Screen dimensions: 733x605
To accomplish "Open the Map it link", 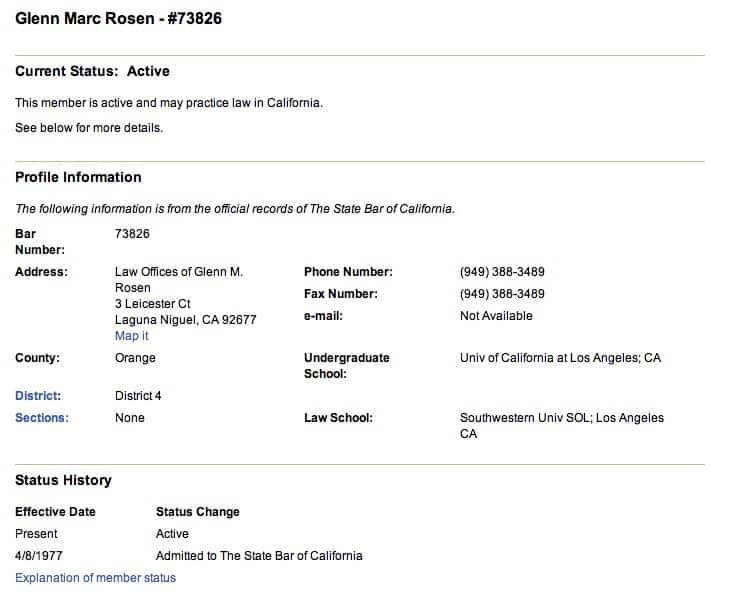I will pyautogui.click(x=131, y=336).
